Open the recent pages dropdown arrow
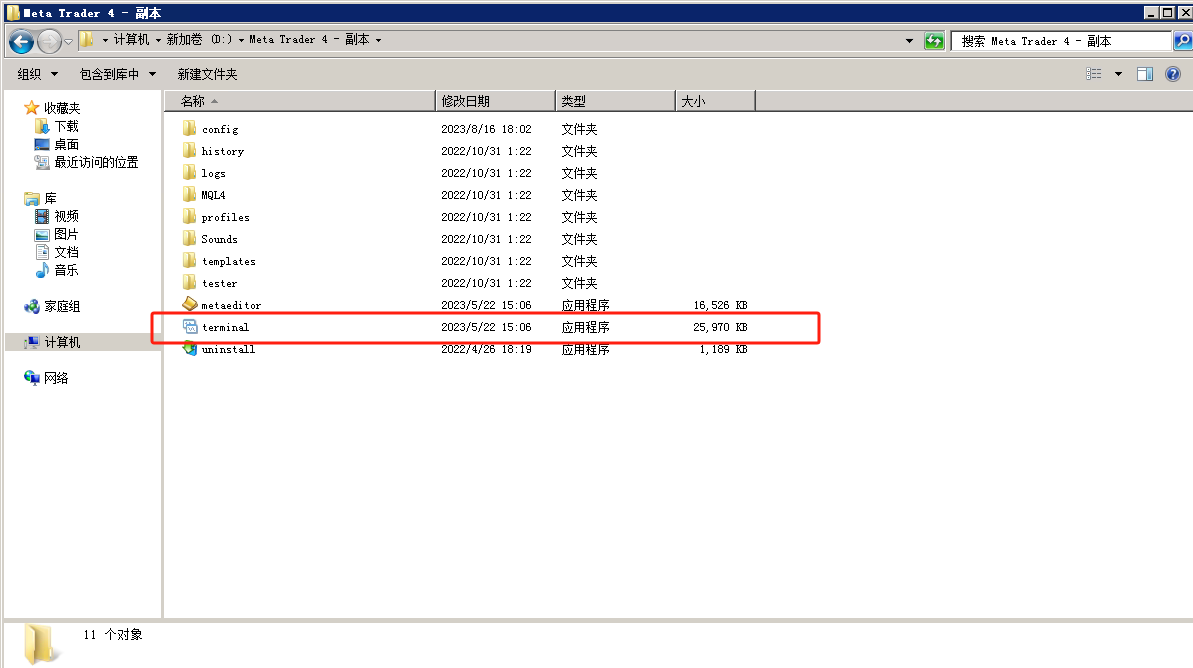Viewport: 1193px width, 668px height. tap(68, 41)
